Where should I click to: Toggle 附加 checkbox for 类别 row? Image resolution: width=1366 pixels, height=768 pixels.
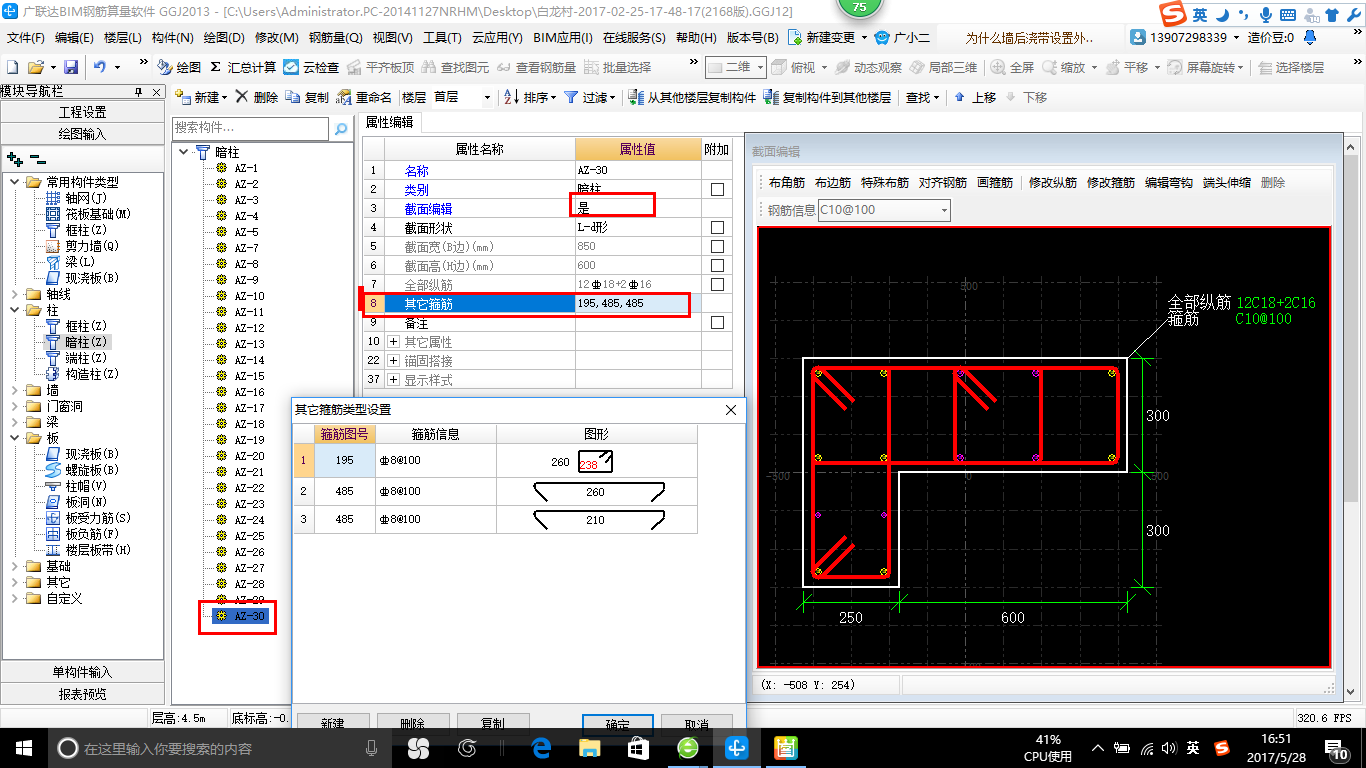click(x=717, y=189)
